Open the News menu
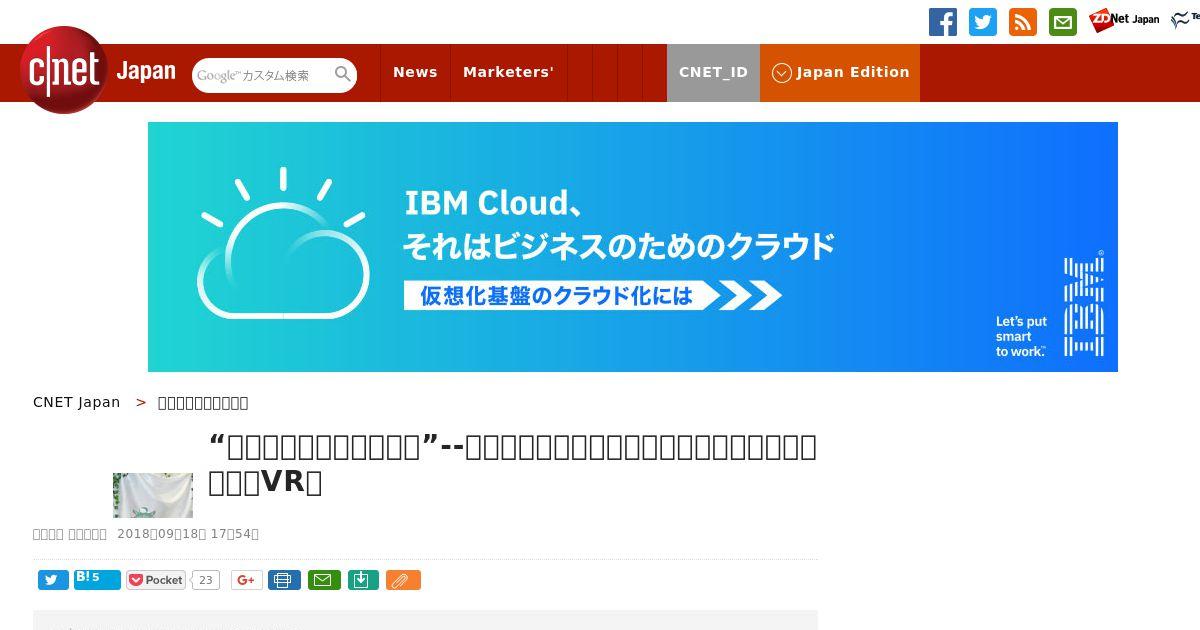Viewport: 1200px width, 630px height. coord(415,72)
